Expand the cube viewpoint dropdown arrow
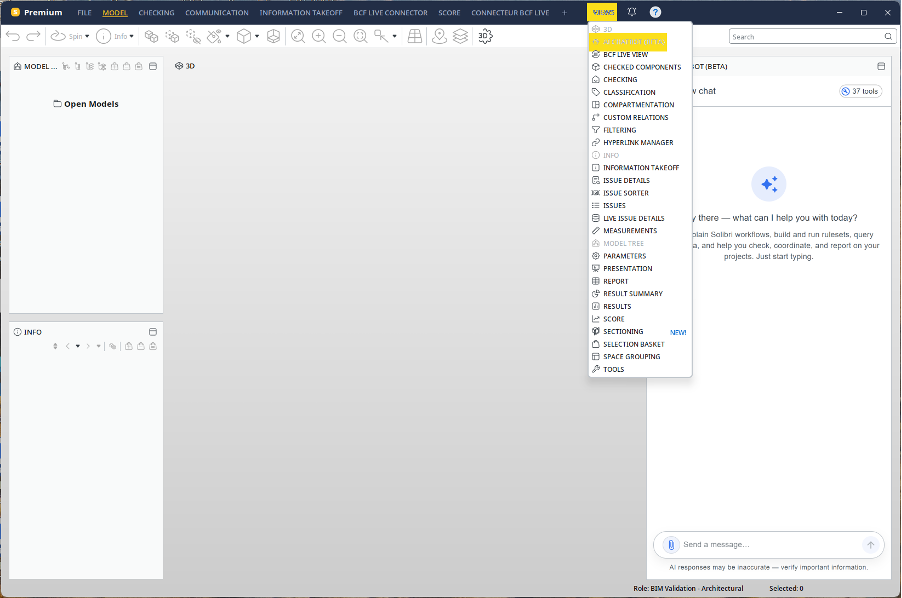 (257, 36)
